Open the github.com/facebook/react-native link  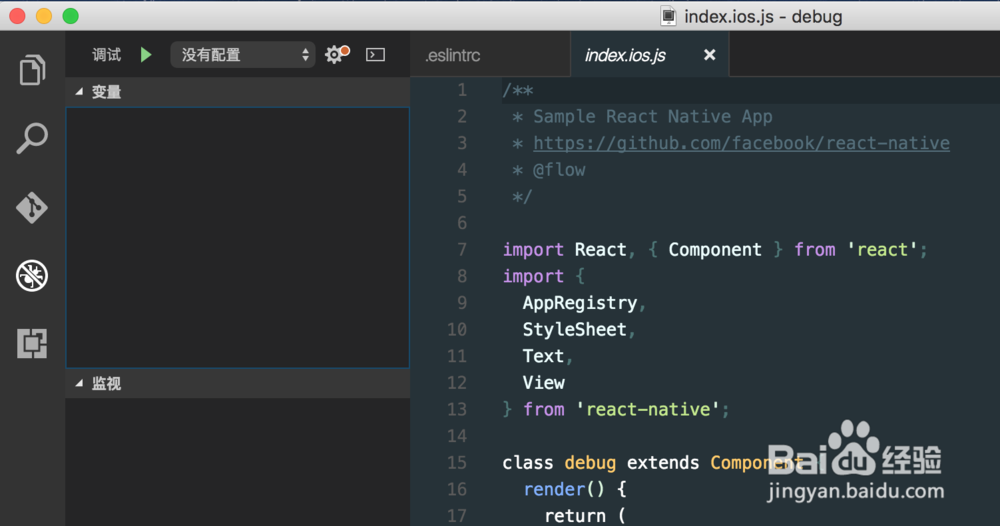click(741, 143)
